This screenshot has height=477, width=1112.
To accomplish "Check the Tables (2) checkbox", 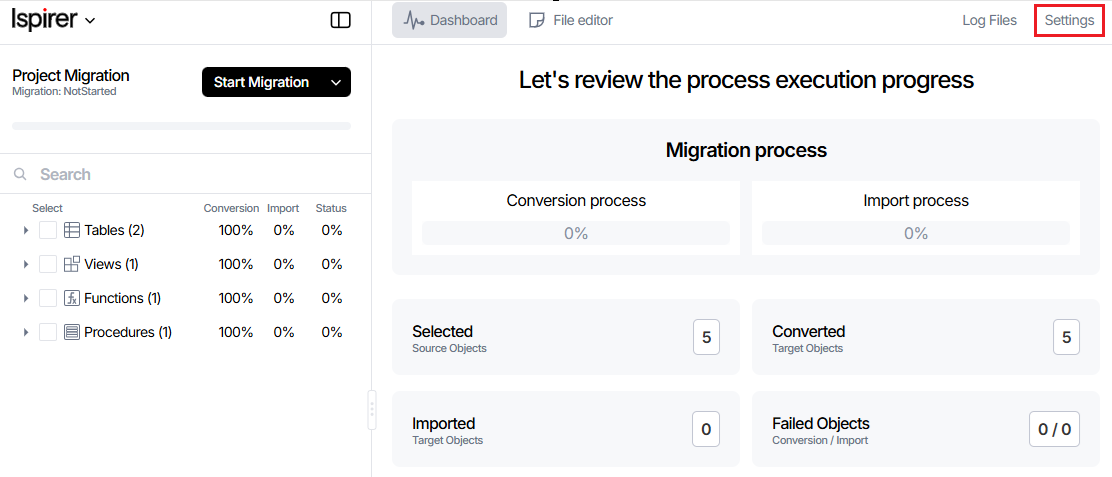I will (48, 230).
